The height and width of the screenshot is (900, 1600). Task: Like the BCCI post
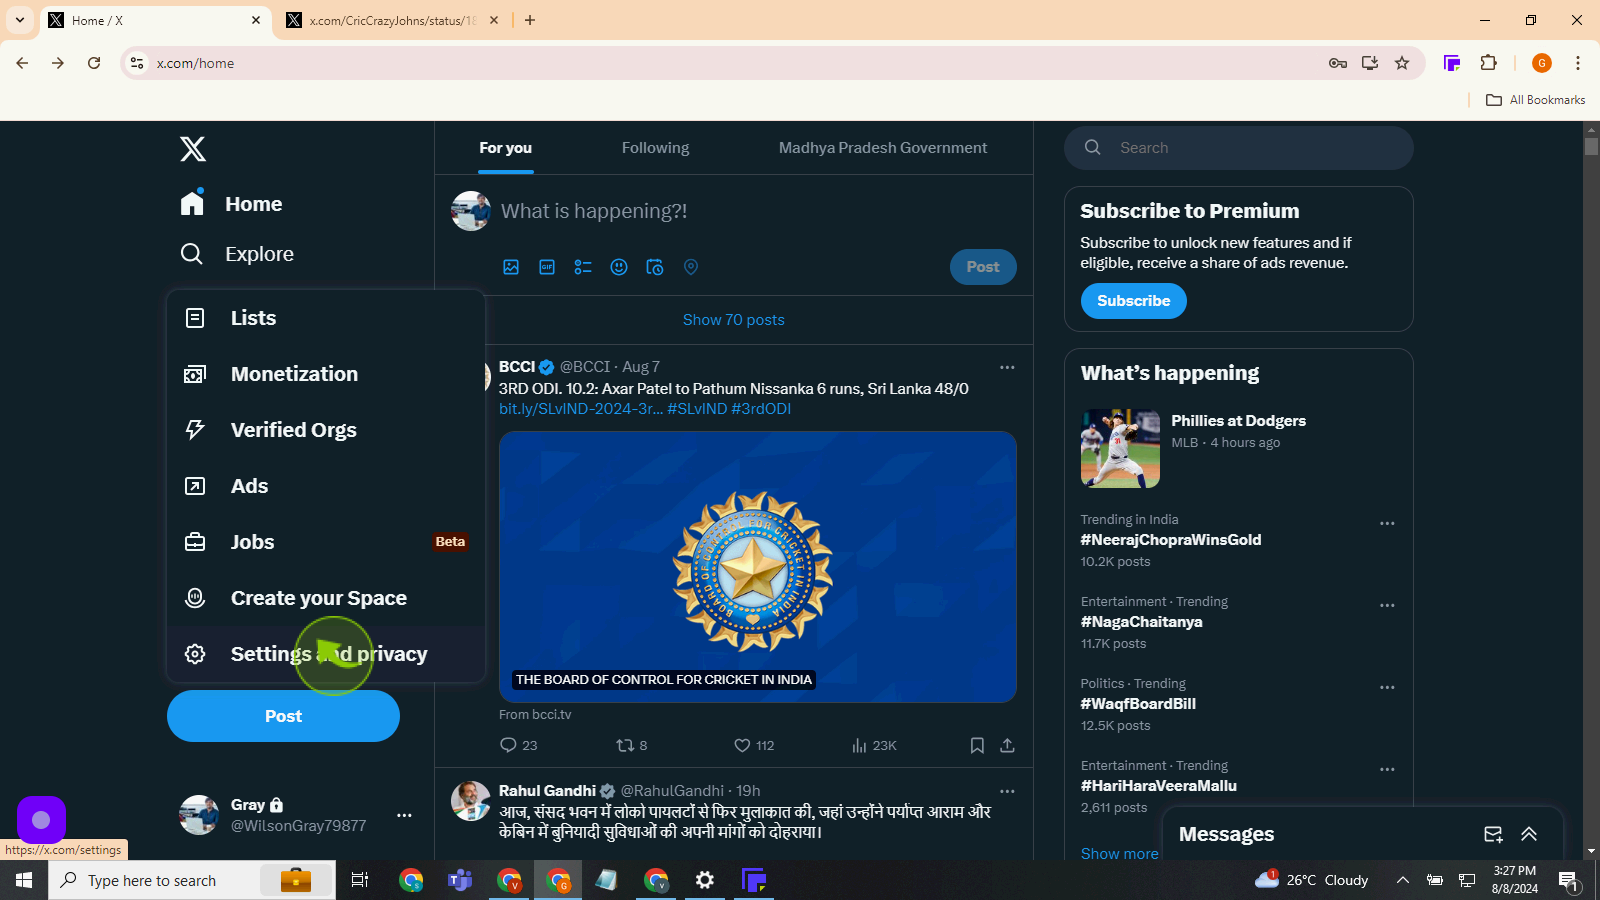click(754, 745)
